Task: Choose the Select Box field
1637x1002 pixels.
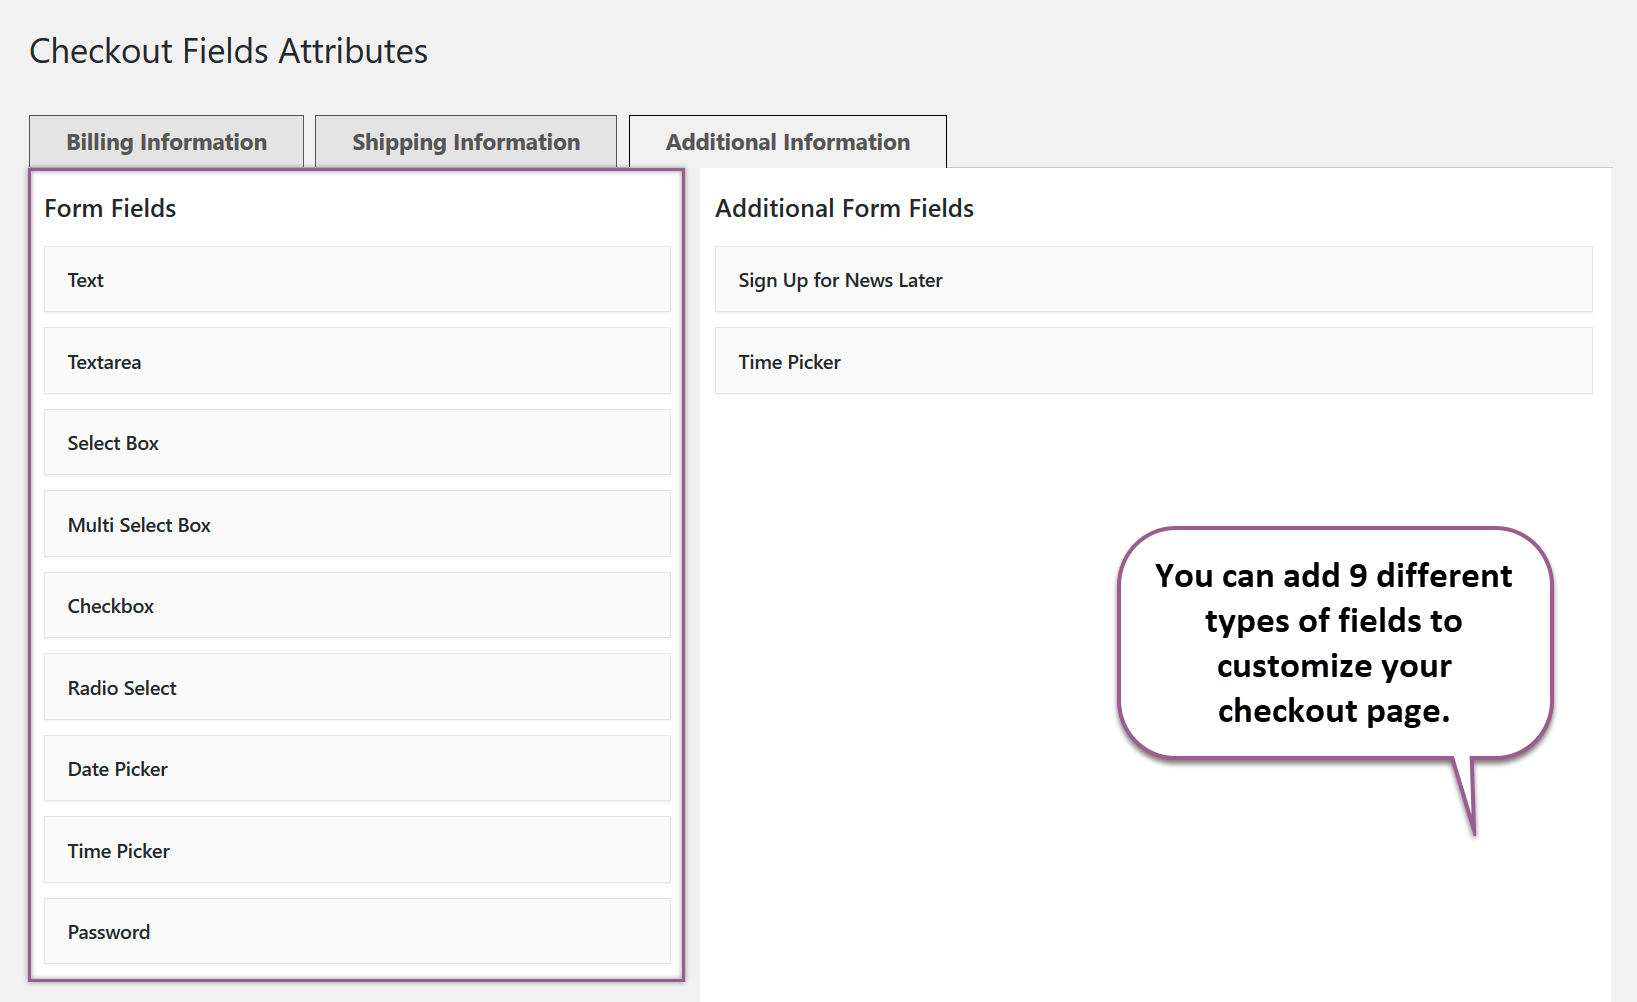Action: (x=356, y=443)
